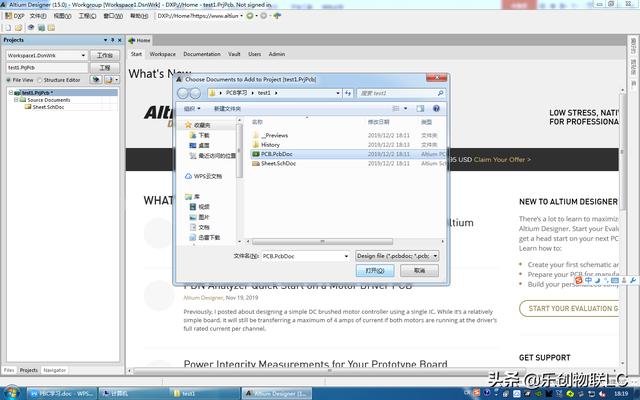Open the Windows Start button
The height and width of the screenshot is (400, 640).
11,393
